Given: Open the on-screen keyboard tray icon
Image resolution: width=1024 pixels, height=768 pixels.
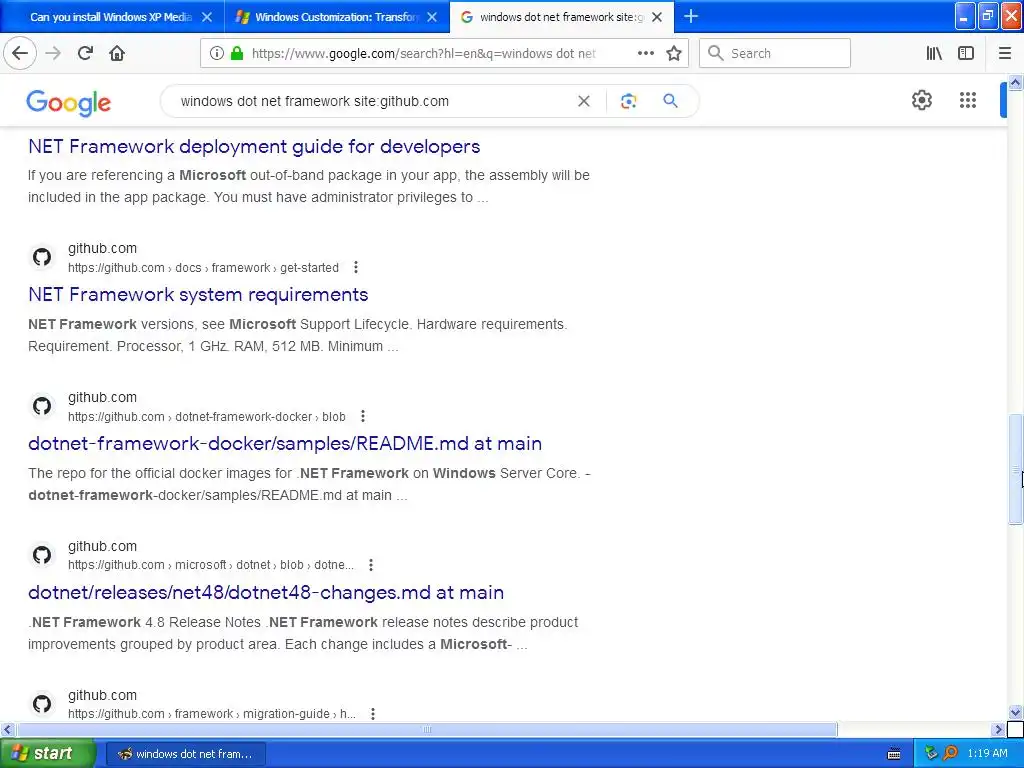Looking at the screenshot, I should point(894,754).
